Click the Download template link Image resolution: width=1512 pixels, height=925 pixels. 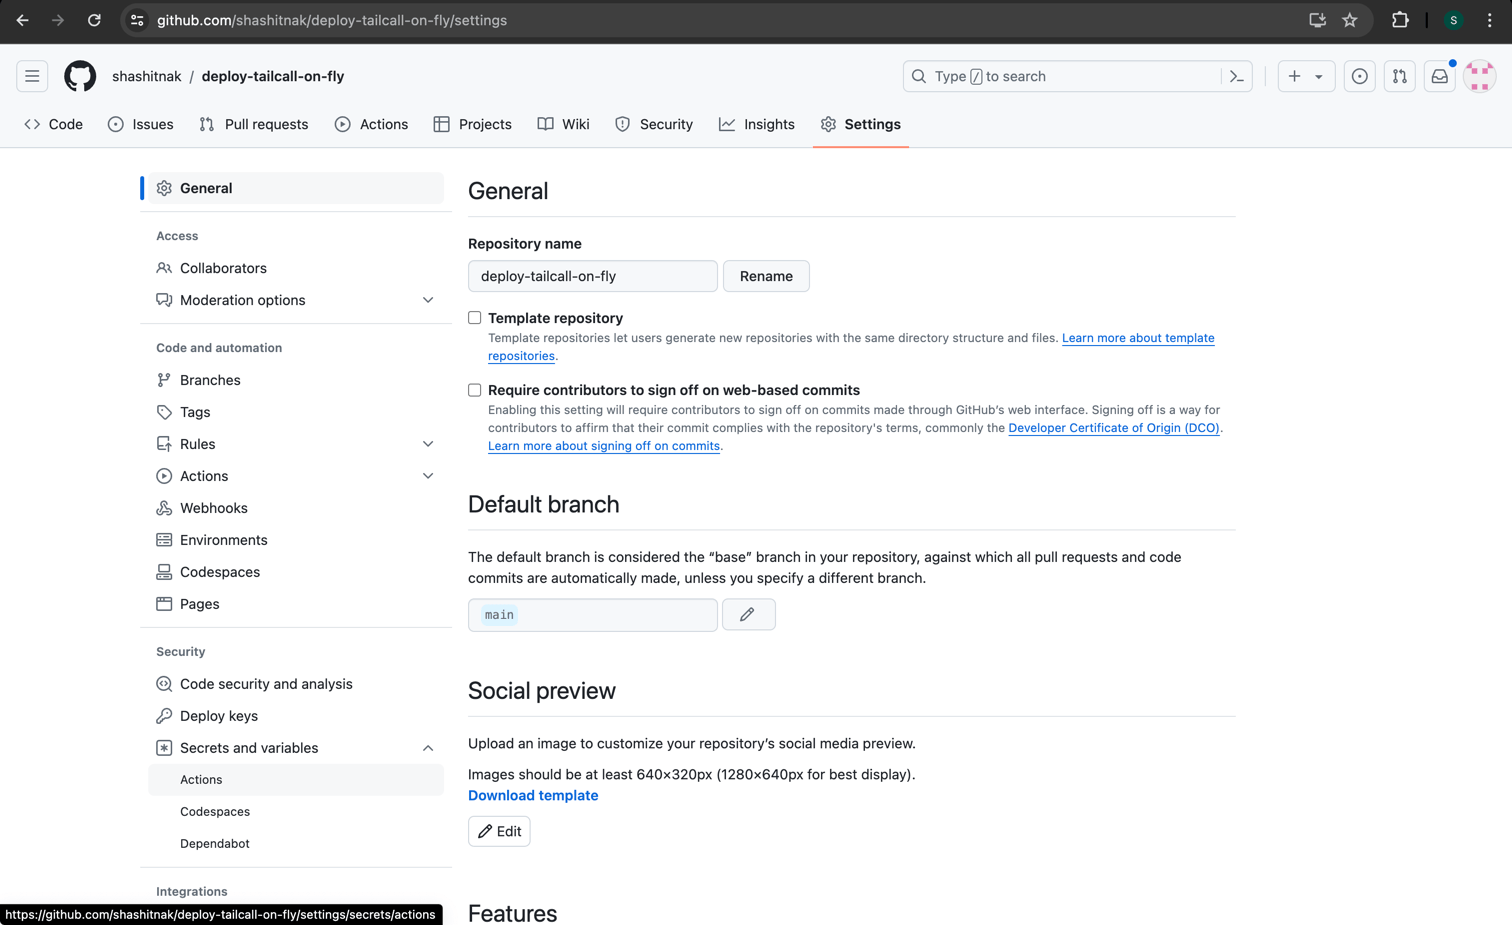point(533,795)
